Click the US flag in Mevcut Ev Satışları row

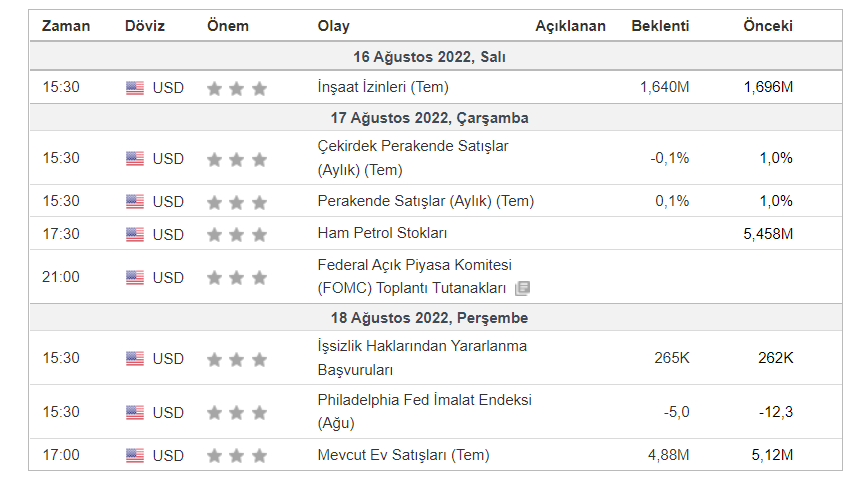tap(135, 456)
